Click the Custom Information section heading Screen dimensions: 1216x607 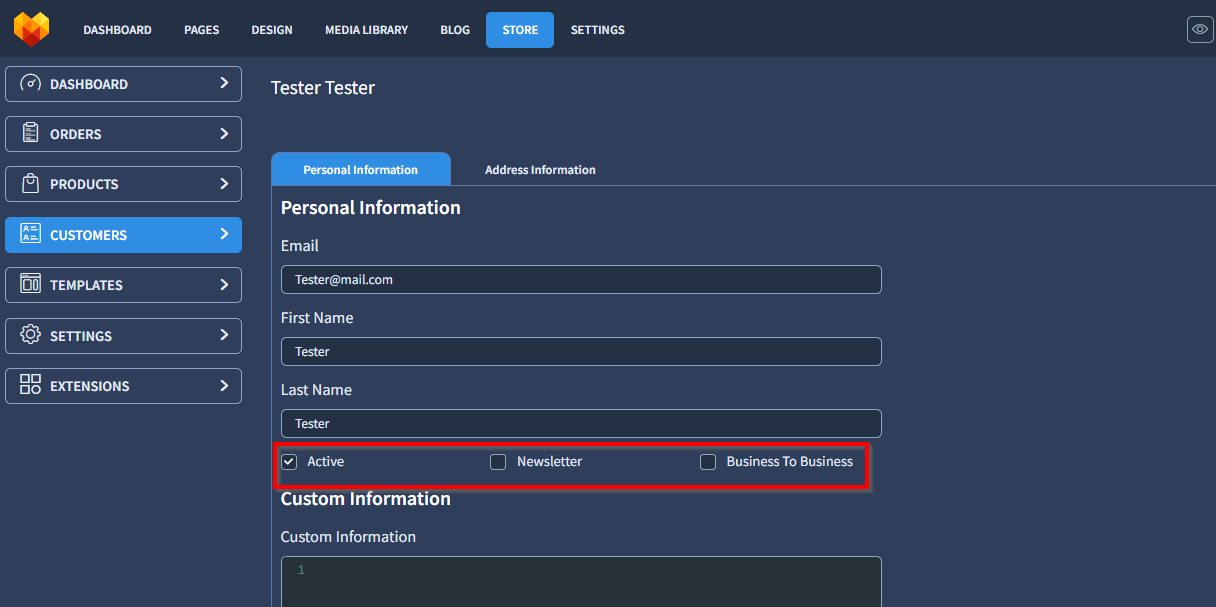[x=366, y=499]
